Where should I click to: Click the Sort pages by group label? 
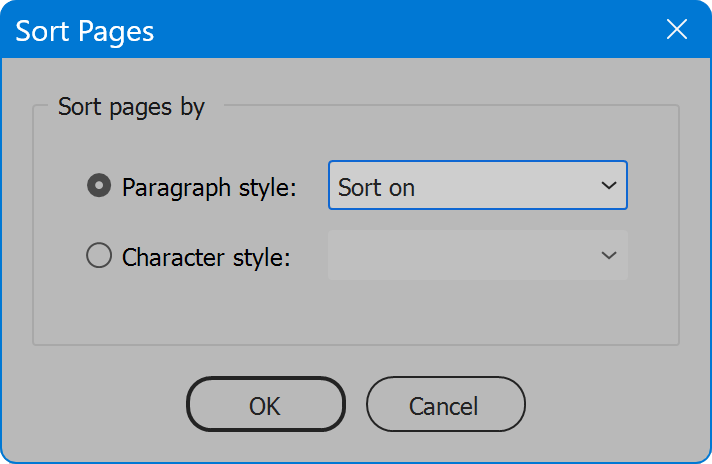(131, 107)
